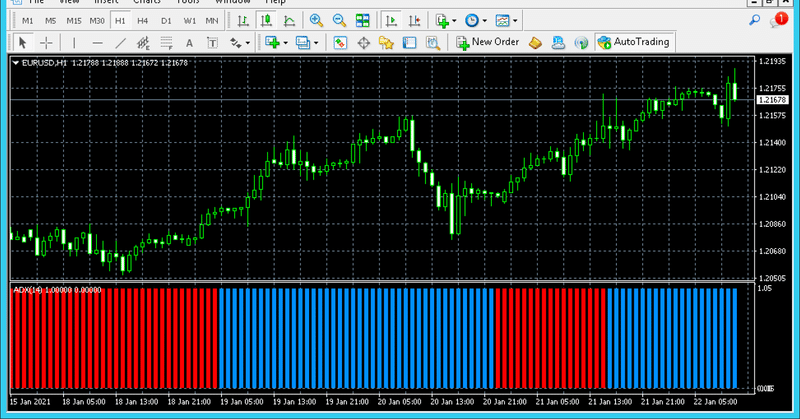Select the Fibonacci retracement tool

[x=166, y=42]
